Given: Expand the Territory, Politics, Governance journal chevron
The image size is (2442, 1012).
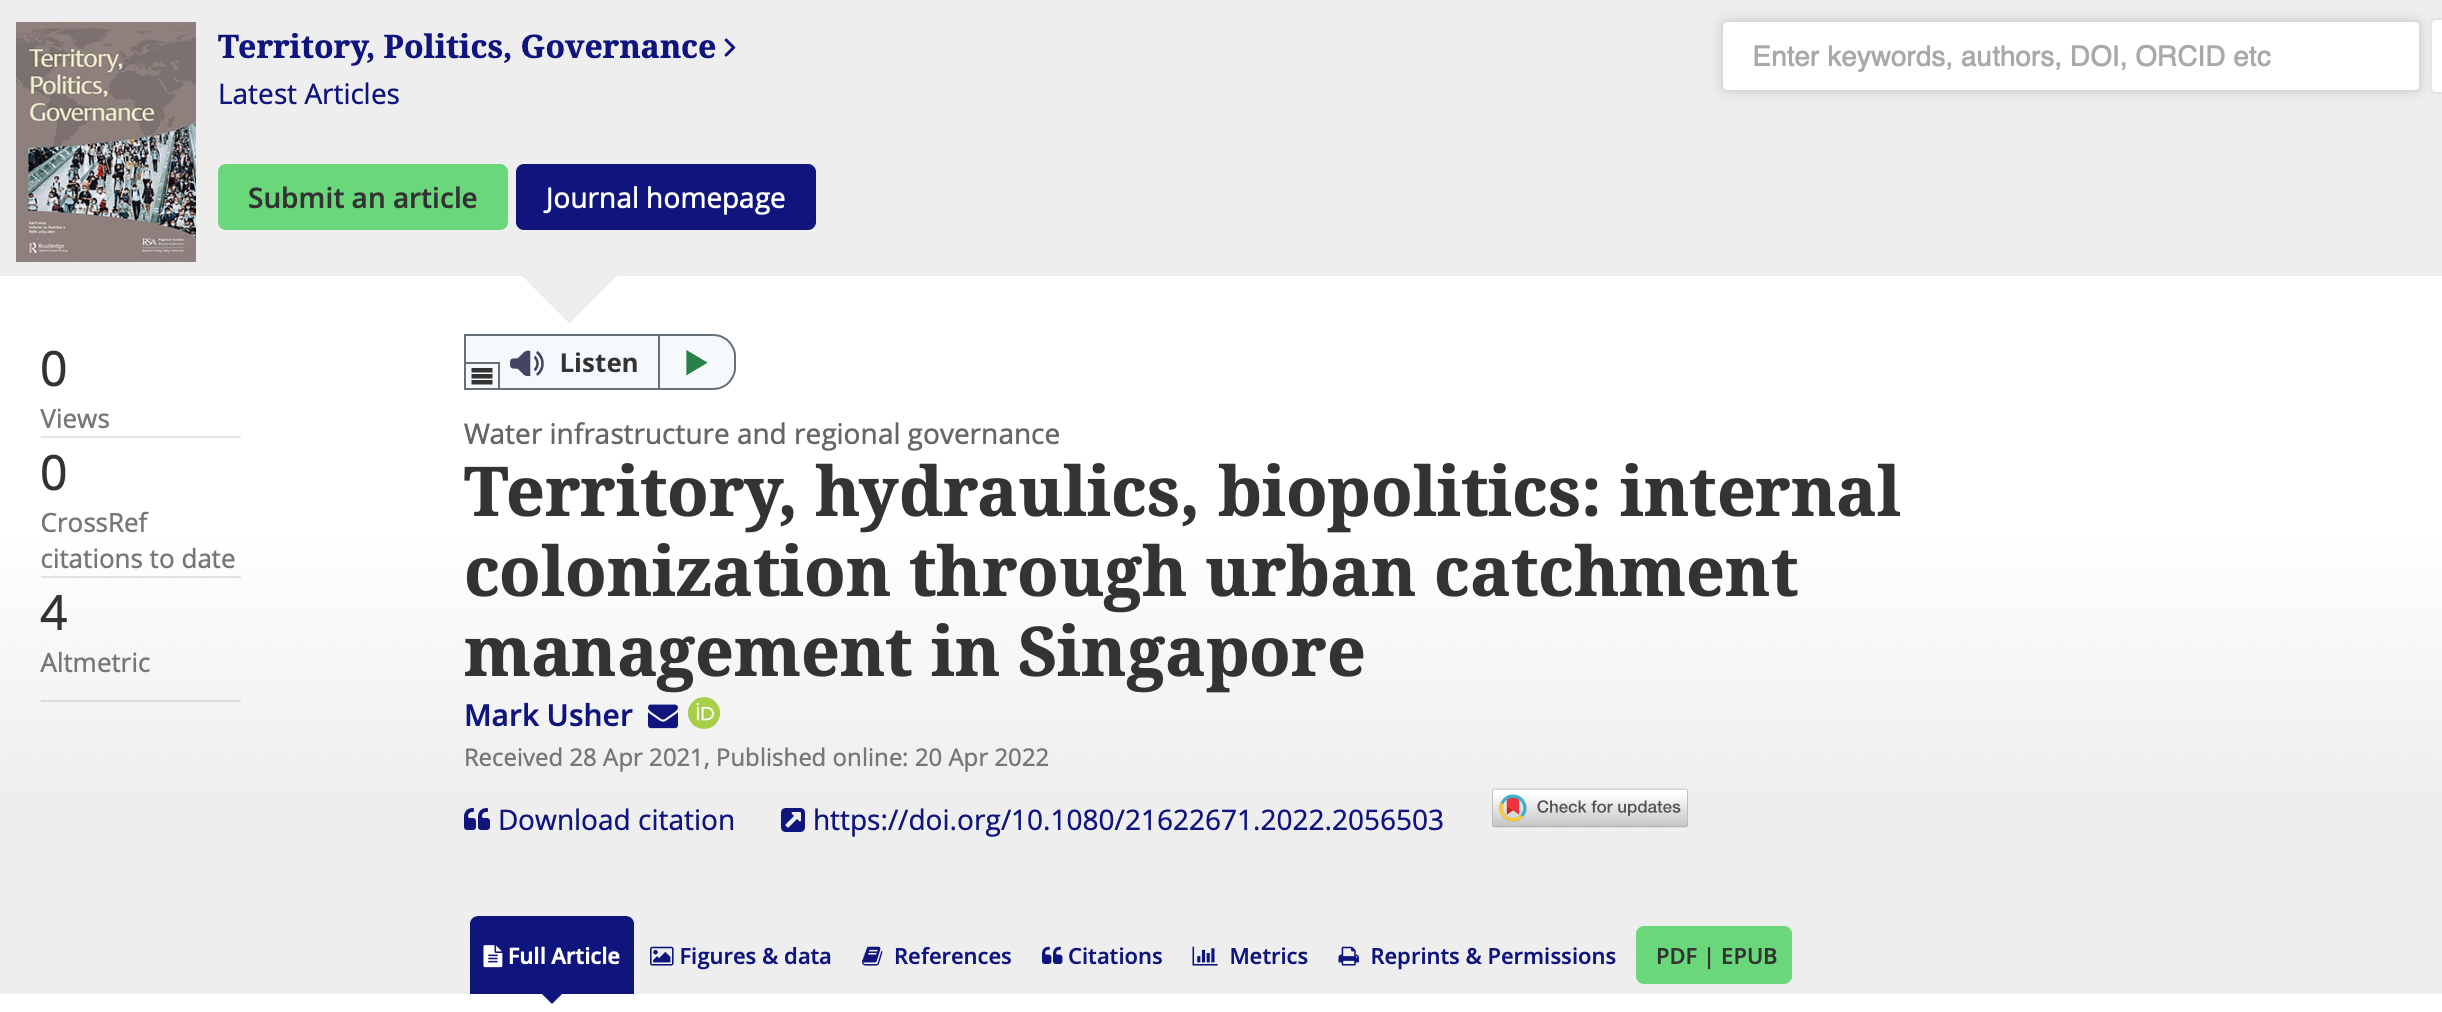Looking at the screenshot, I should 730,48.
